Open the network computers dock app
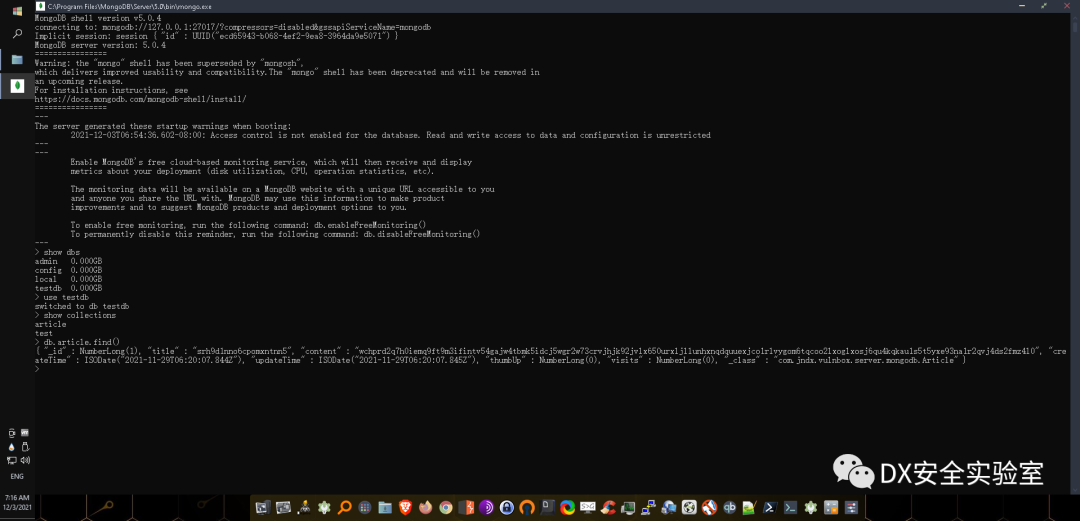 [648, 508]
